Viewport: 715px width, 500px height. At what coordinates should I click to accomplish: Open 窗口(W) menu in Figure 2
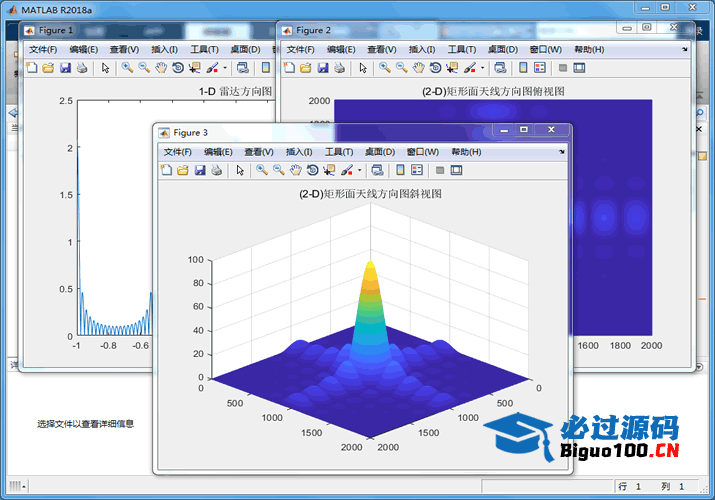pyautogui.click(x=545, y=49)
